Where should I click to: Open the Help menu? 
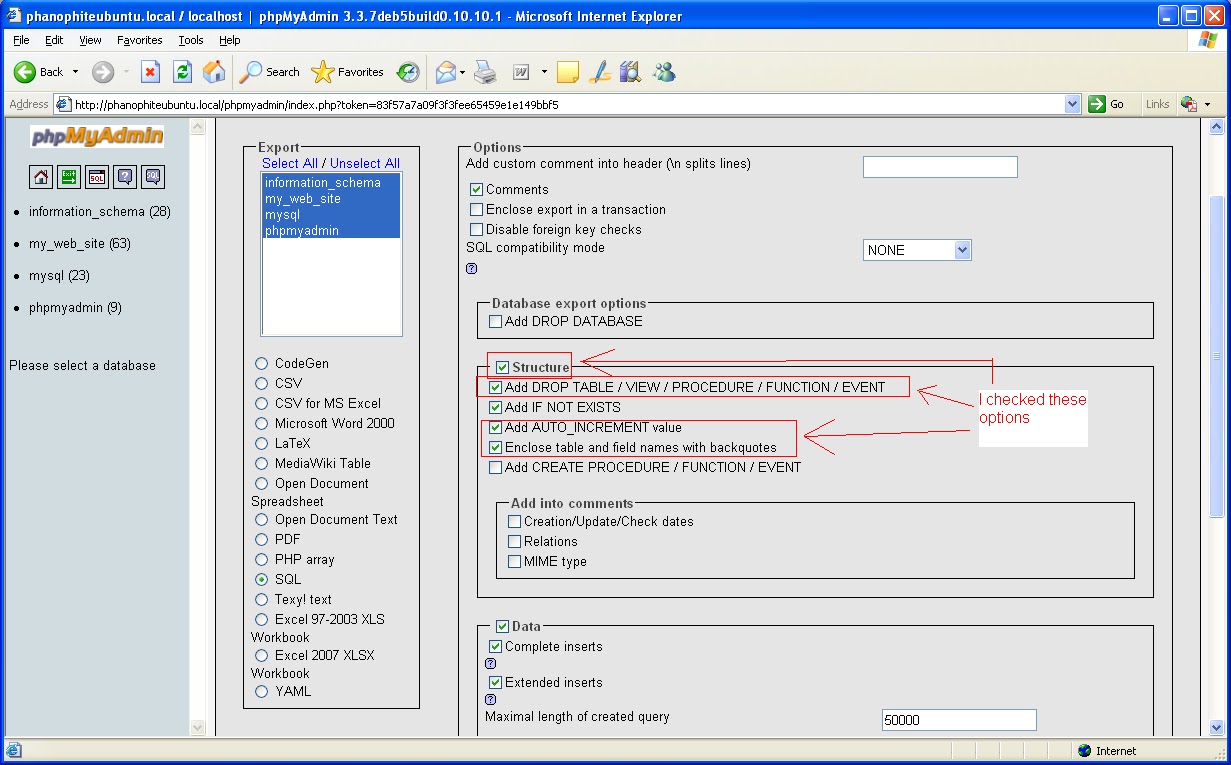point(229,40)
